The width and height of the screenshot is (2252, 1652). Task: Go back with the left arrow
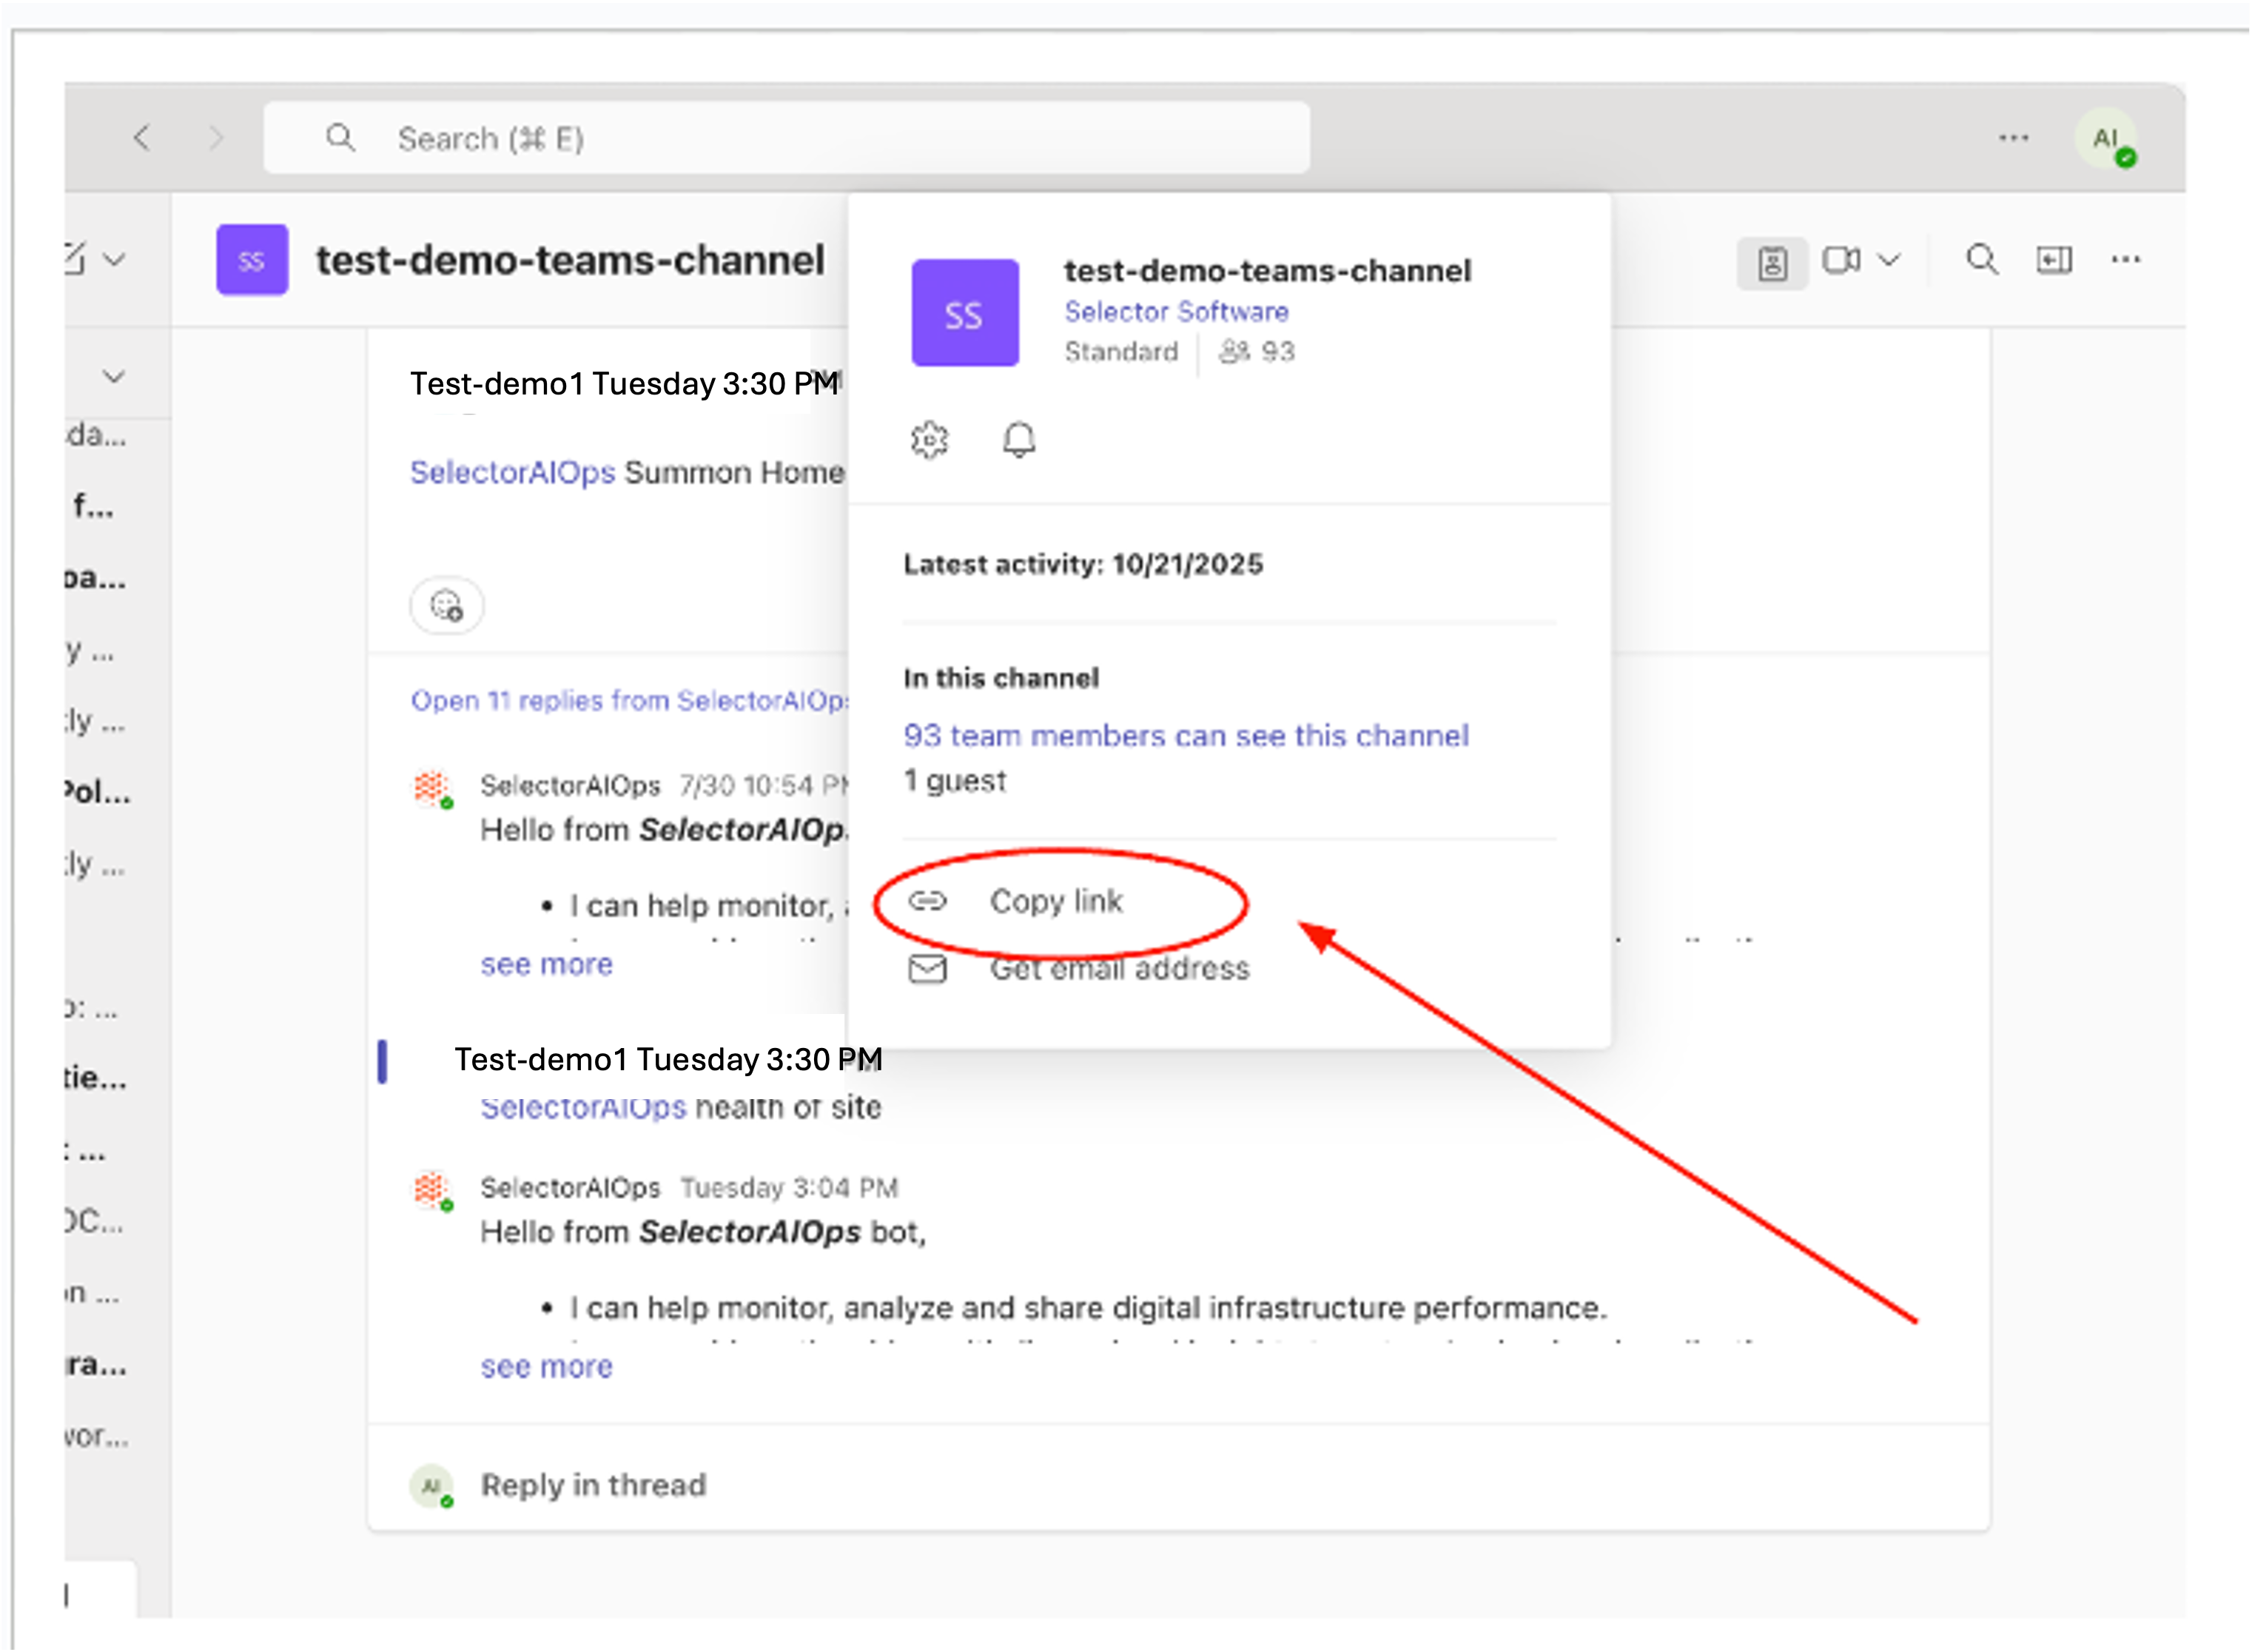(142, 138)
